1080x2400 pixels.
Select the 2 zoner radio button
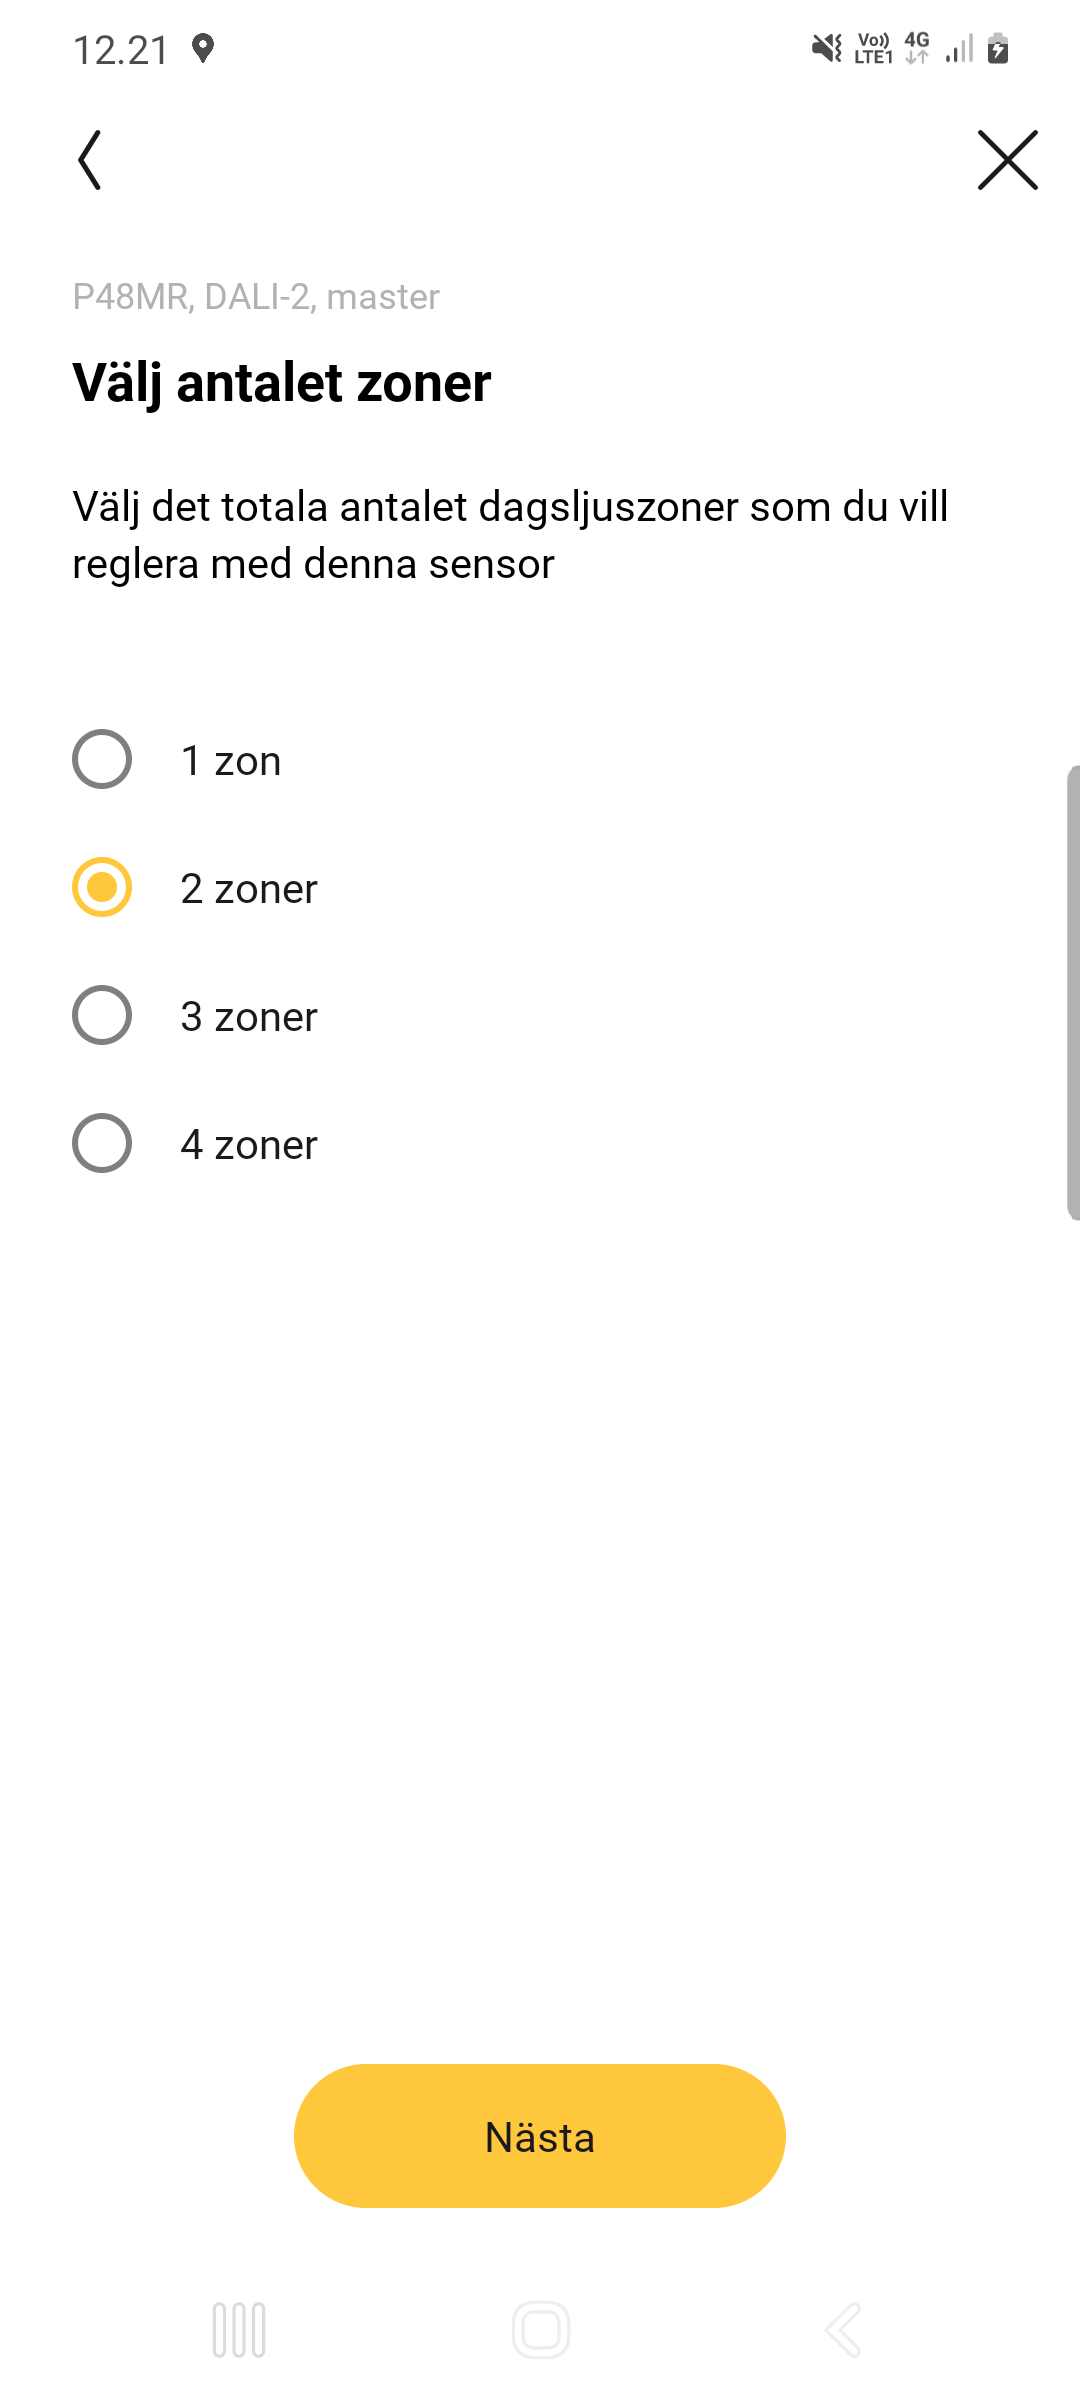point(102,888)
